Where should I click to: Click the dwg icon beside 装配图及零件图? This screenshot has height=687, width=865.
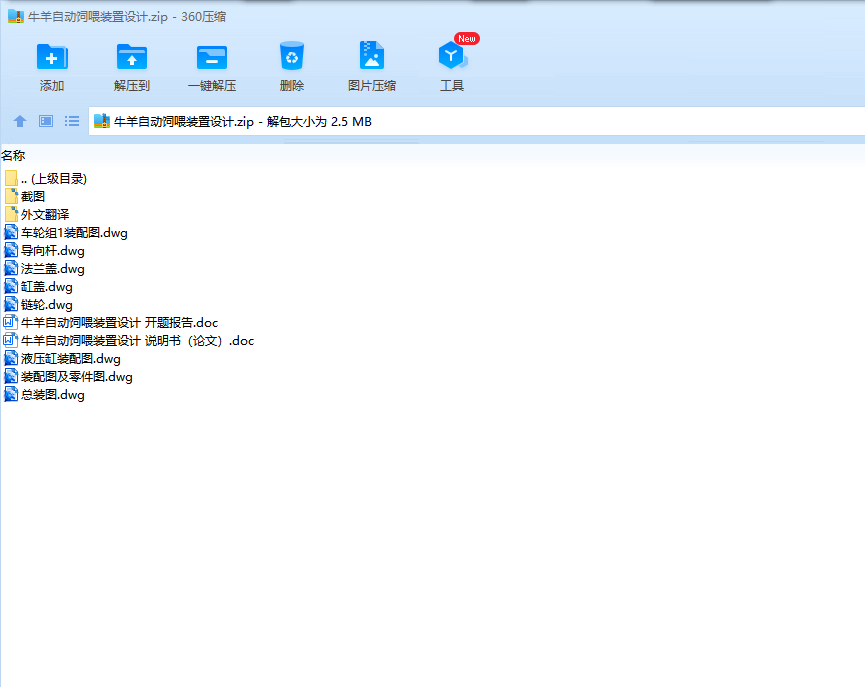(x=11, y=376)
